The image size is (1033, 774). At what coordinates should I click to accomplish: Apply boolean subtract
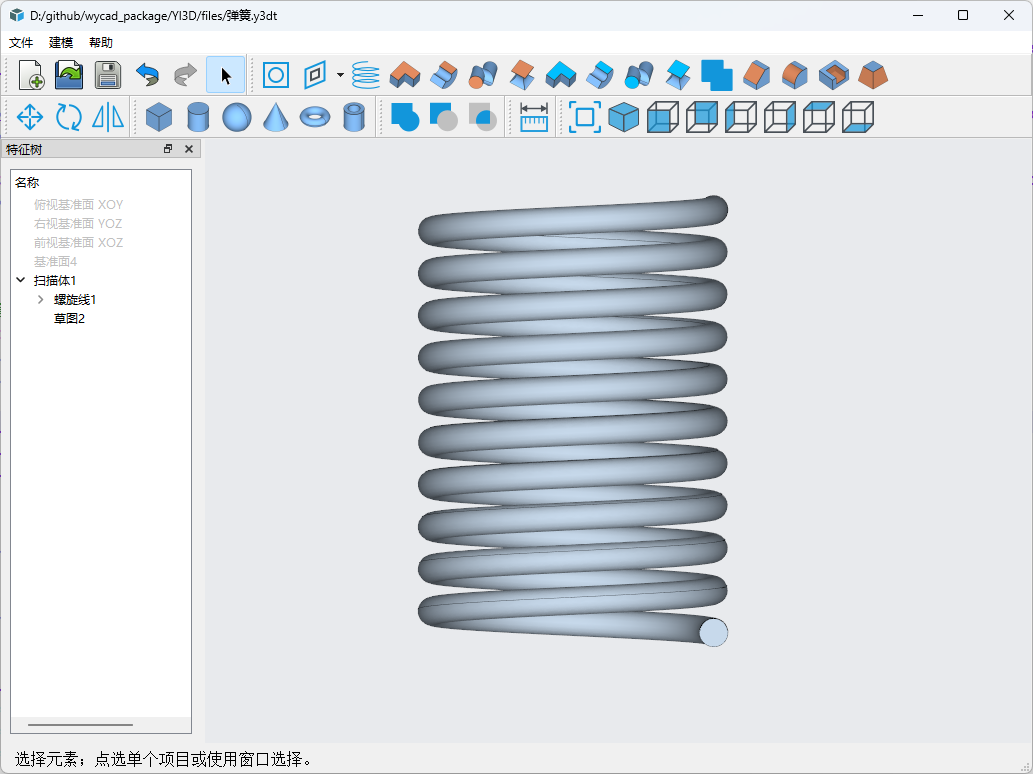(444, 117)
